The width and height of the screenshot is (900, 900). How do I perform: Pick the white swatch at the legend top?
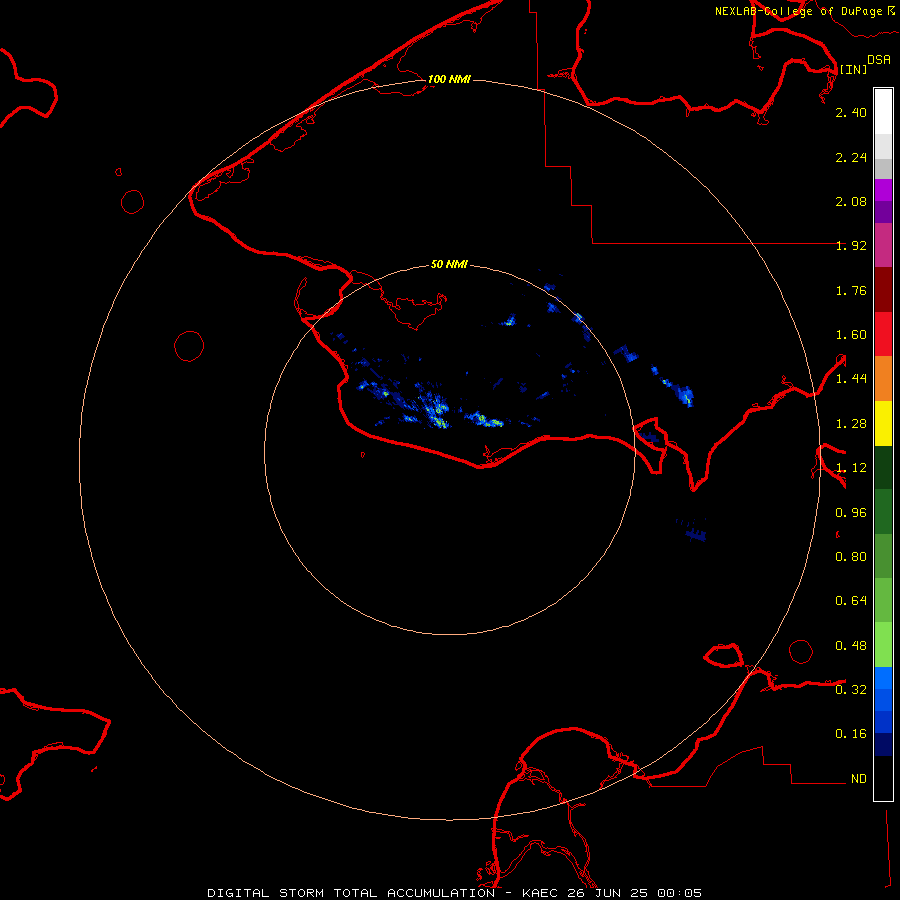(883, 111)
